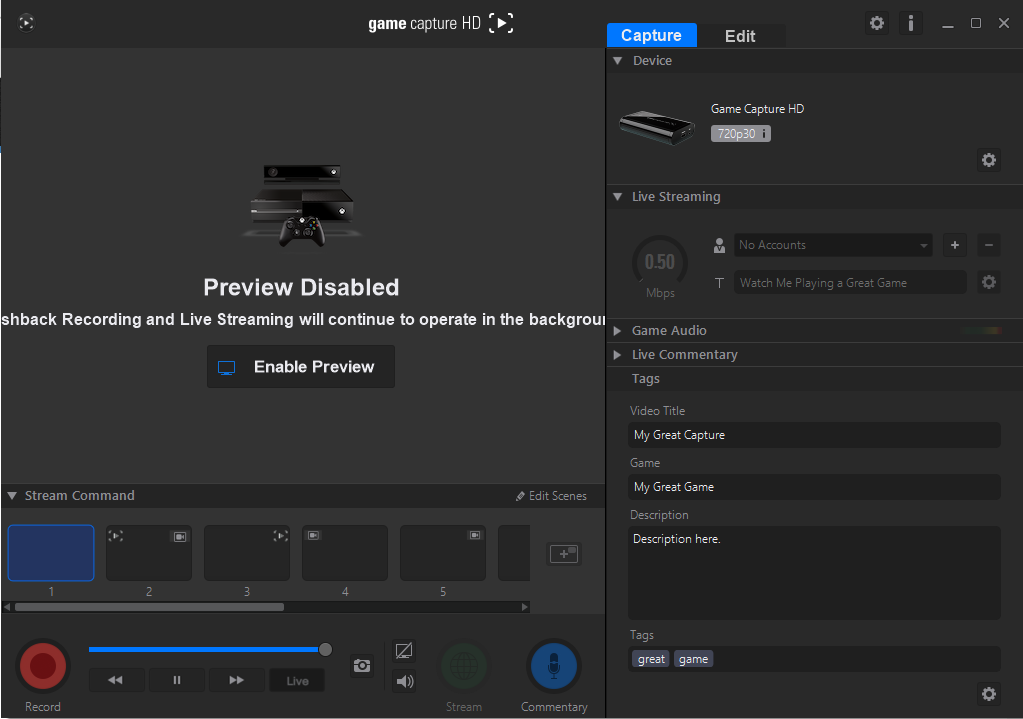This screenshot has height=719, width=1023.
Task: Open Edit Scenes
Action: (551, 496)
